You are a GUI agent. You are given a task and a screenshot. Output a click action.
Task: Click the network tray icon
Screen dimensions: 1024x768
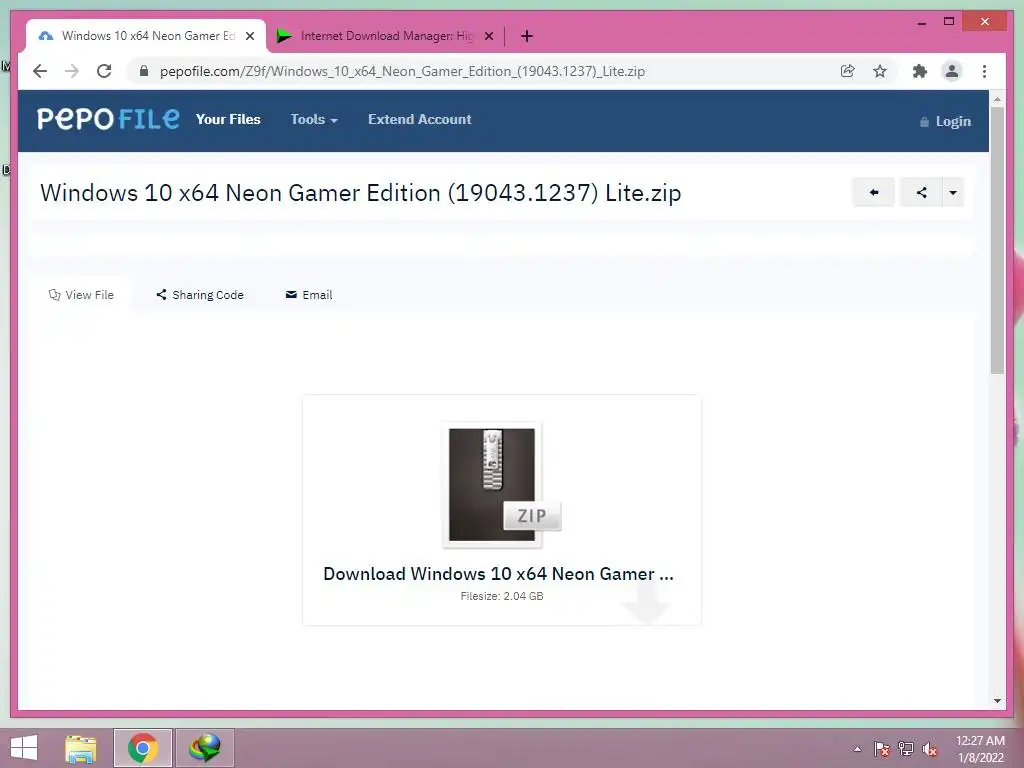click(906, 749)
